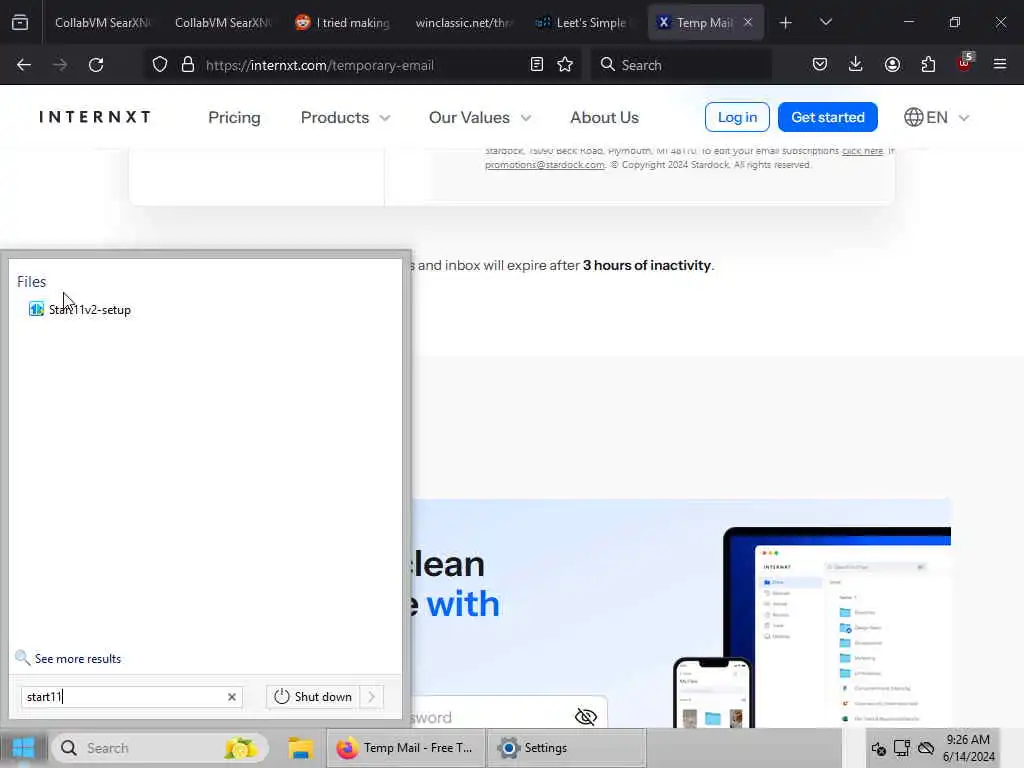Click See more results
The width and height of the screenshot is (1024, 768).
69,658
